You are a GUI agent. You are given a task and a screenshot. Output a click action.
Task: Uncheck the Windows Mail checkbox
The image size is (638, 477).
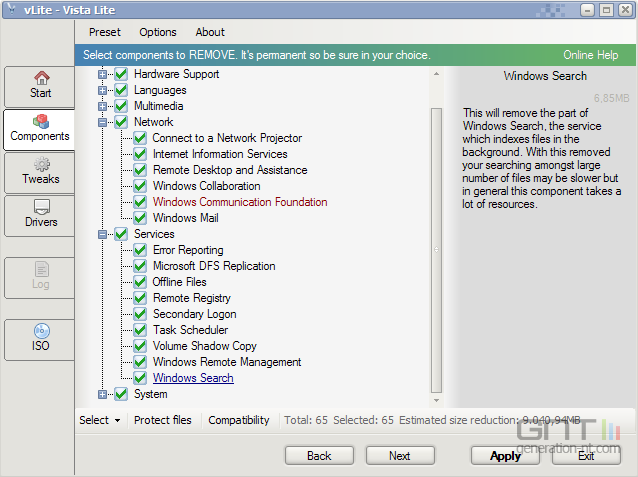click(140, 218)
